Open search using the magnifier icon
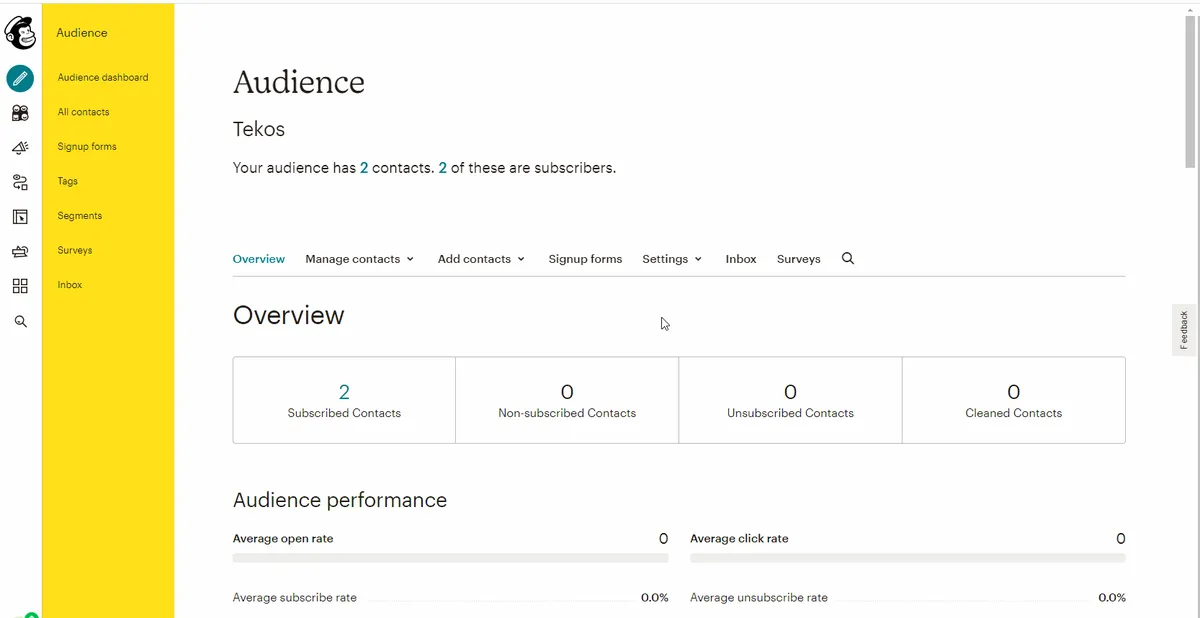Screen dimensions: 1200x618 tap(20, 321)
